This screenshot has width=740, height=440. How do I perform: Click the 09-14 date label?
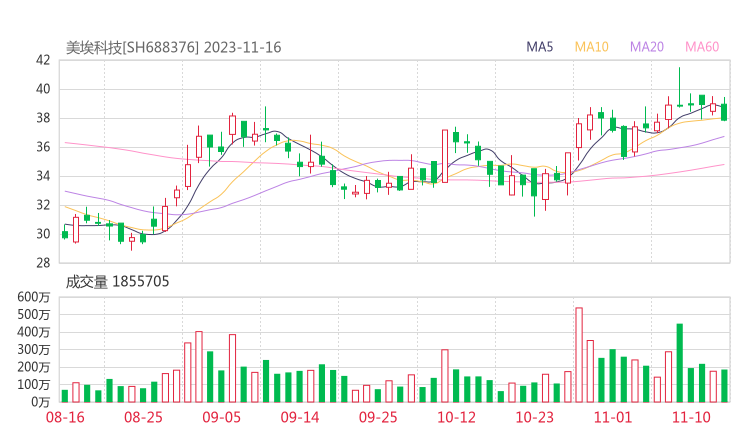[300, 417]
